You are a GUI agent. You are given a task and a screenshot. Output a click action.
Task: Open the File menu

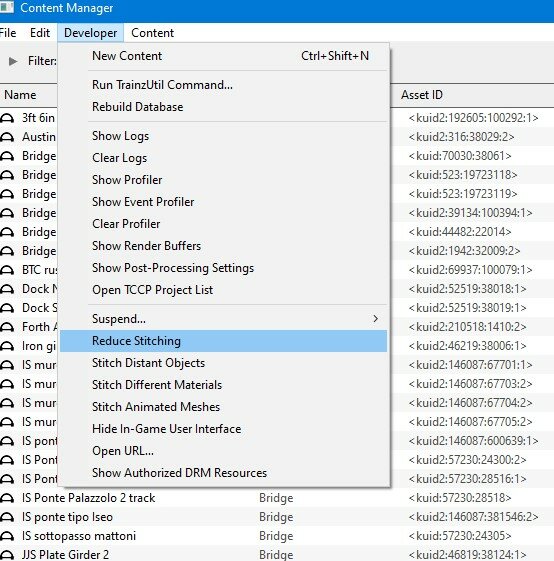pos(8,33)
